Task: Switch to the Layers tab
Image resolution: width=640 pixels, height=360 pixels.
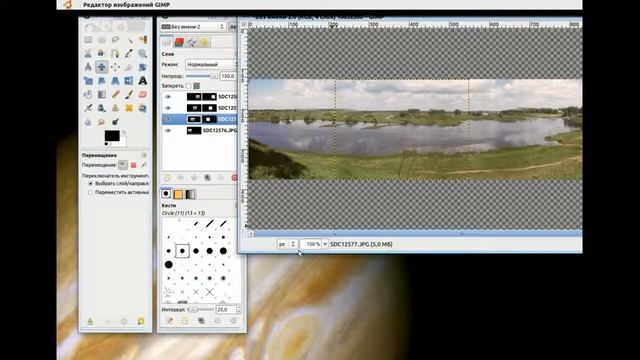Action: 167,42
